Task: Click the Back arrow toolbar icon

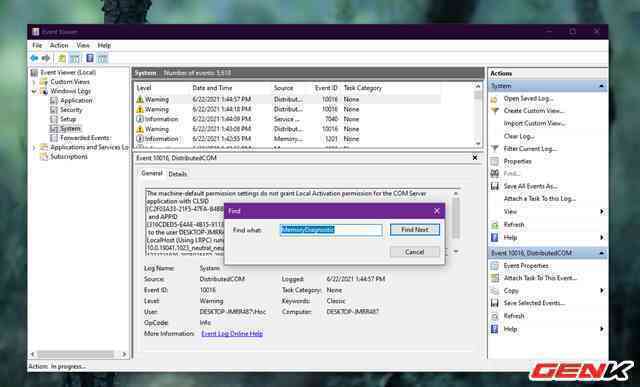Action: [34, 58]
